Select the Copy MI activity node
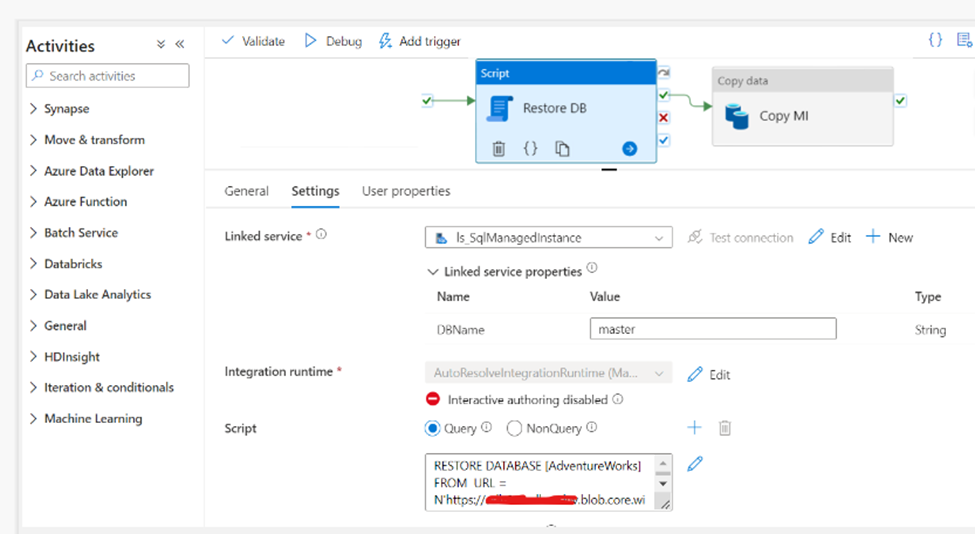 [x=803, y=106]
